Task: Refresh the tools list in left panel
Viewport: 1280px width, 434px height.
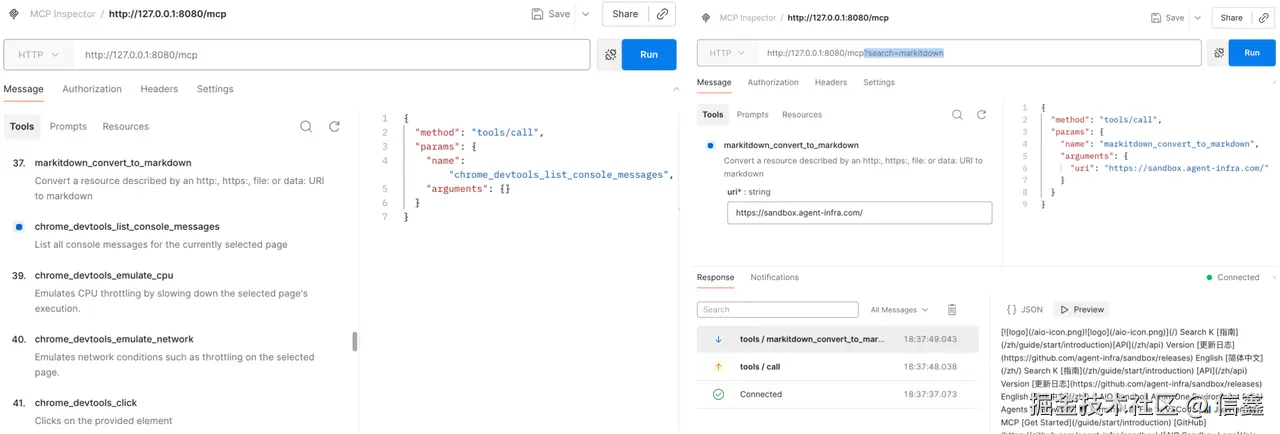Action: (334, 126)
